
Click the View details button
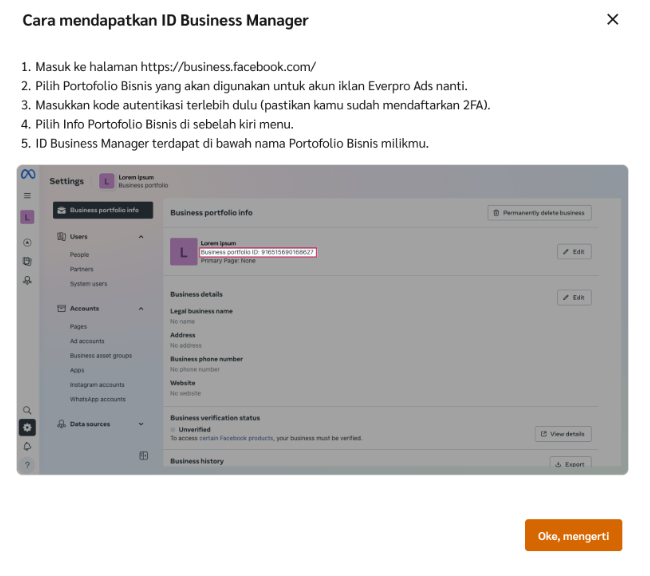[563, 434]
